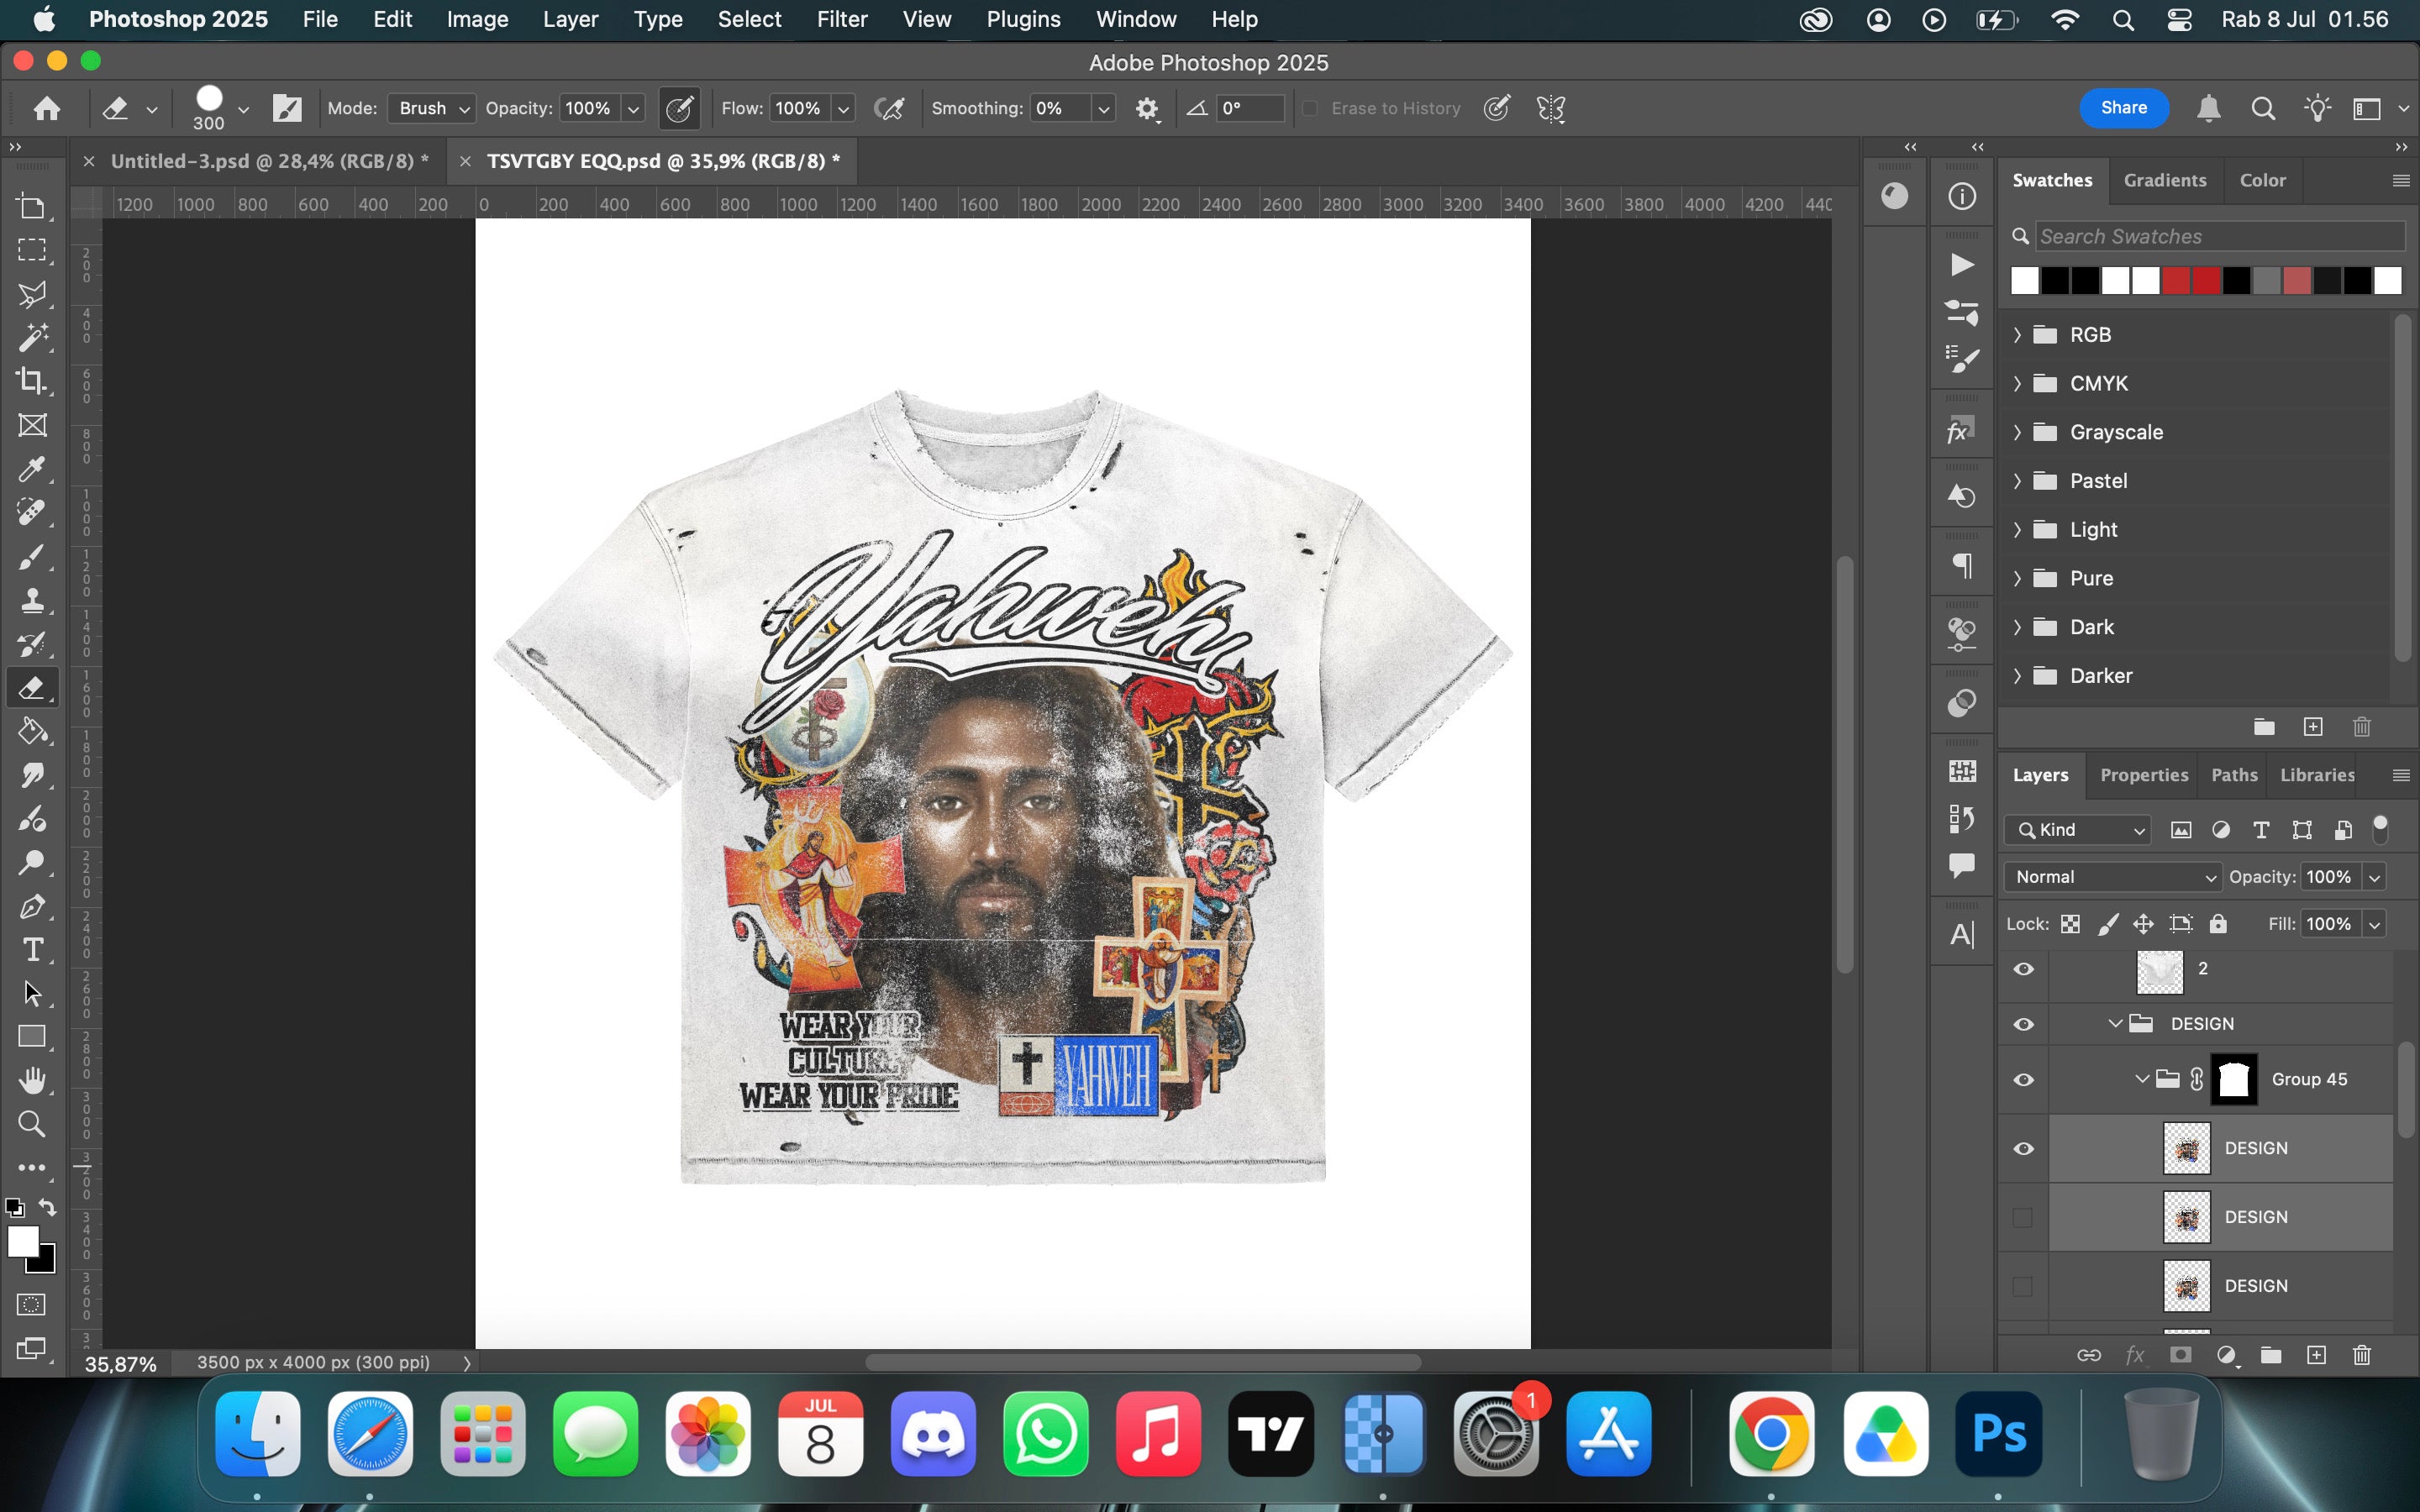Lock all layer properties
Screen dimensions: 2420x1512
point(2218,924)
